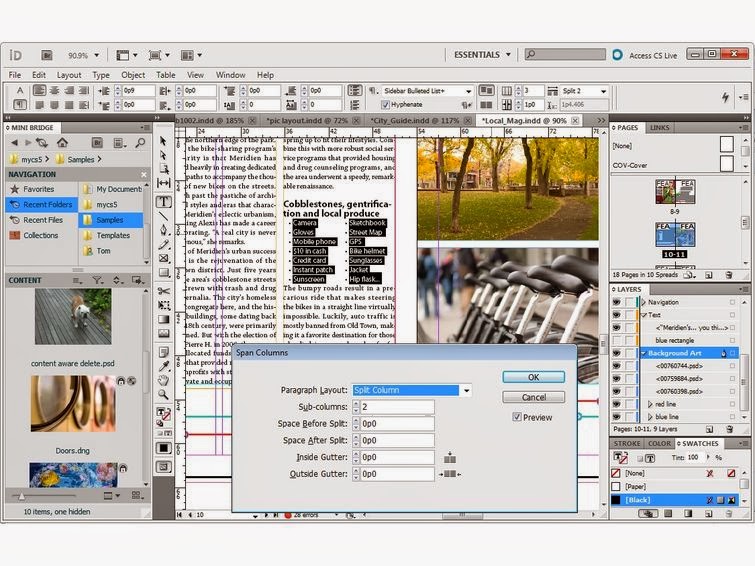Open the Layout menu
755x566 pixels.
69,75
